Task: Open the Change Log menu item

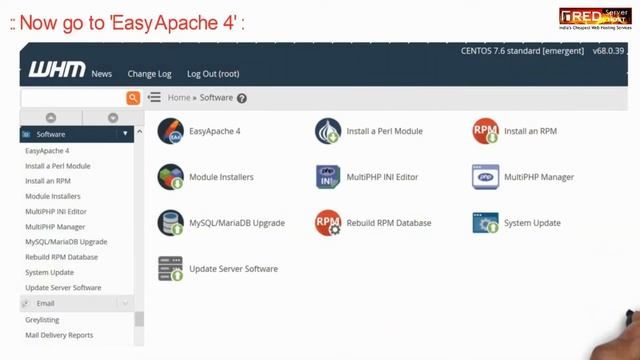Action: [149, 74]
